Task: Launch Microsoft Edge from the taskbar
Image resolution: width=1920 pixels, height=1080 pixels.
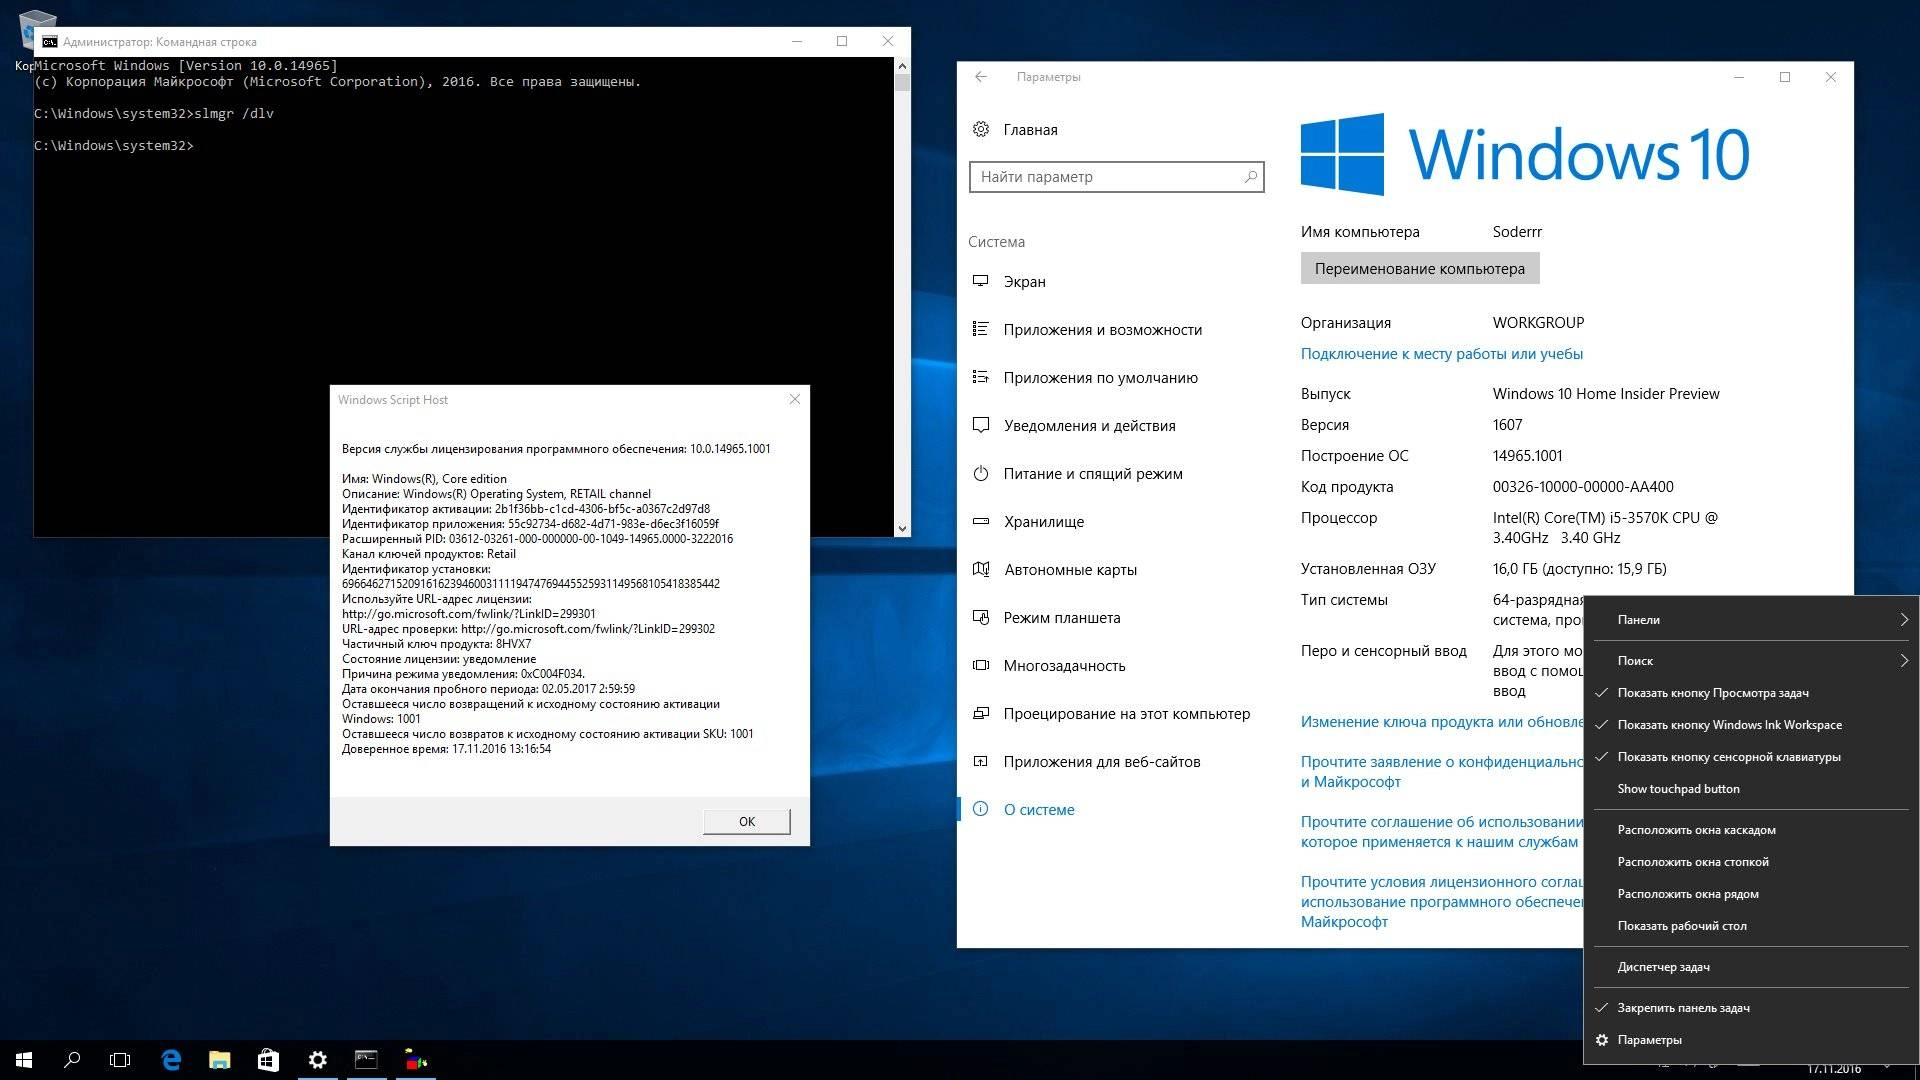Action: coord(171,1060)
